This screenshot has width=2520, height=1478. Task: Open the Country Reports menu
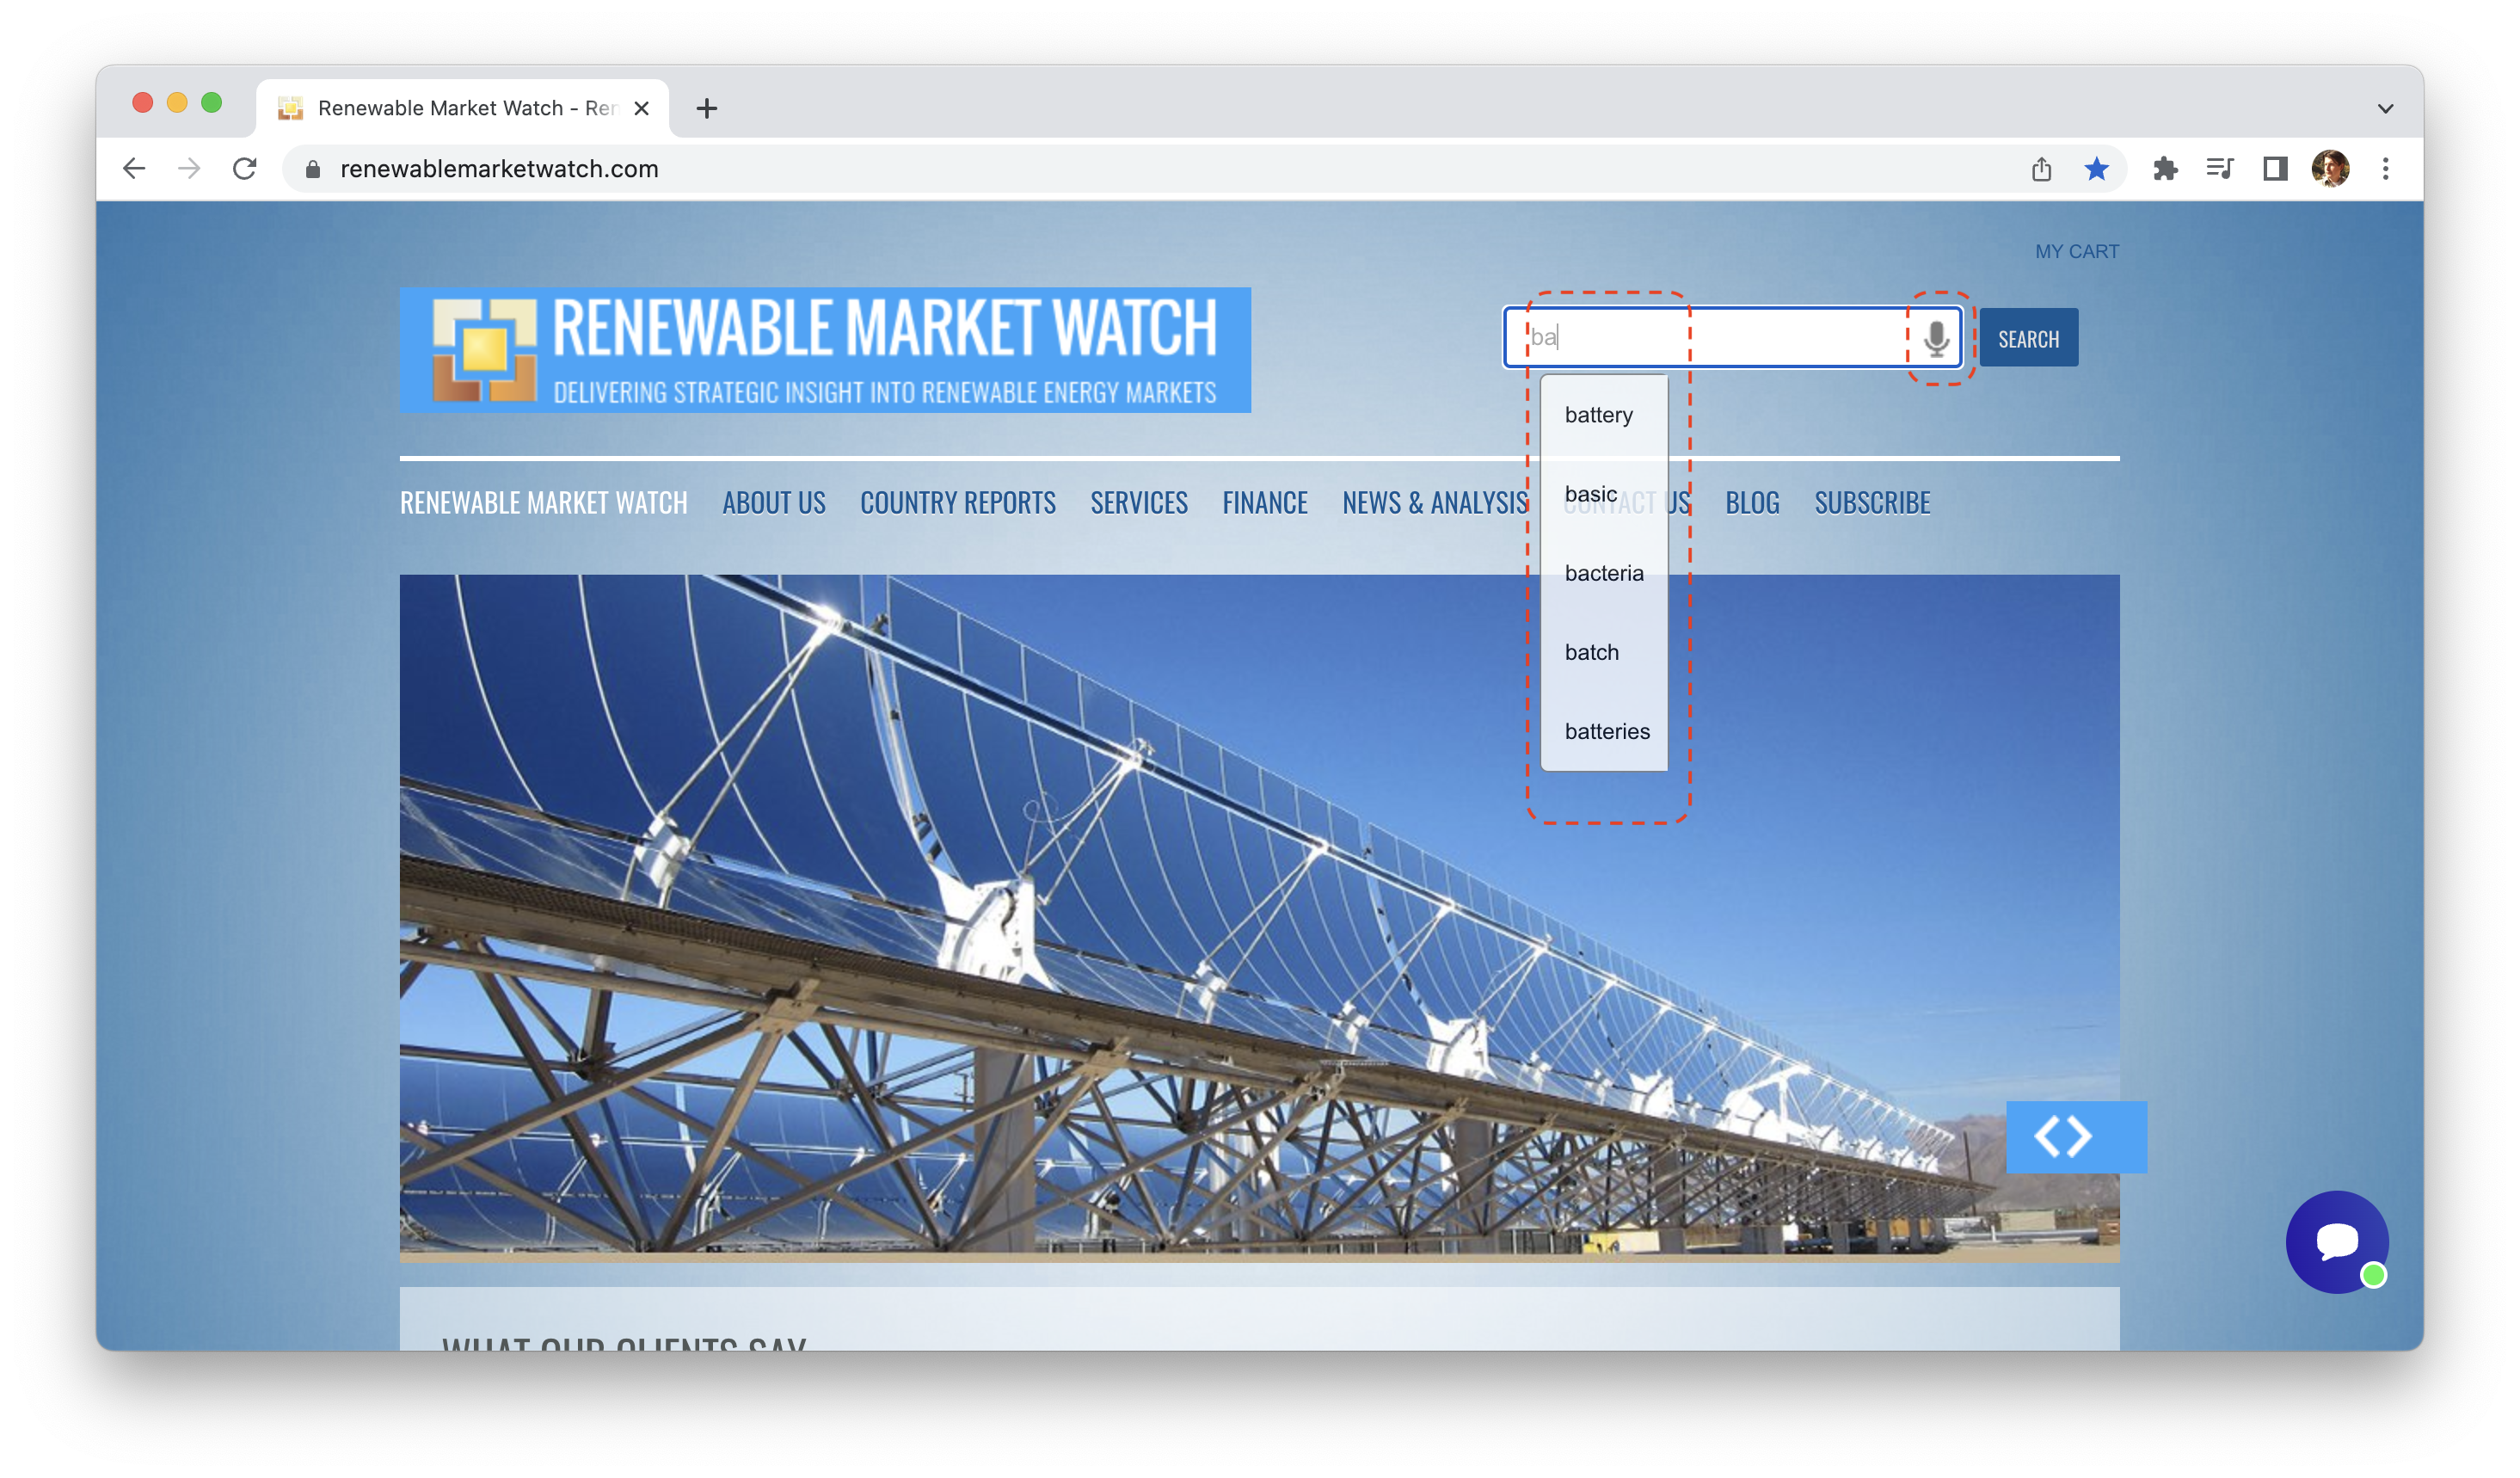pos(957,502)
